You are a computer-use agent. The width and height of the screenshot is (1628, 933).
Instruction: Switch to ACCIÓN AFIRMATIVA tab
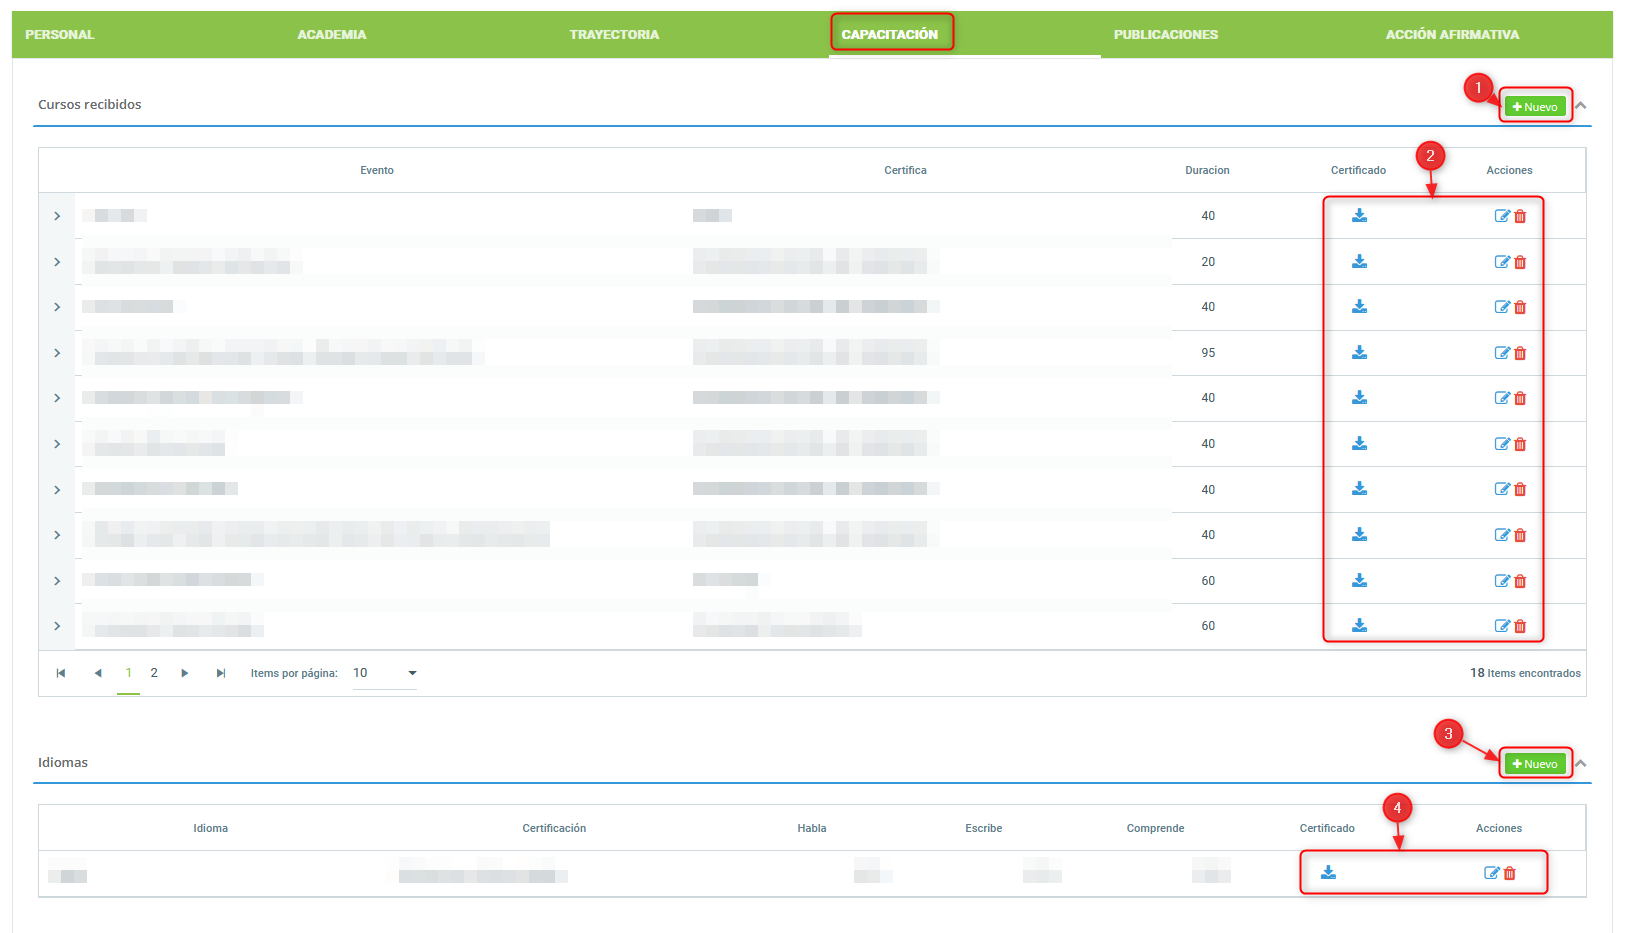click(x=1452, y=35)
